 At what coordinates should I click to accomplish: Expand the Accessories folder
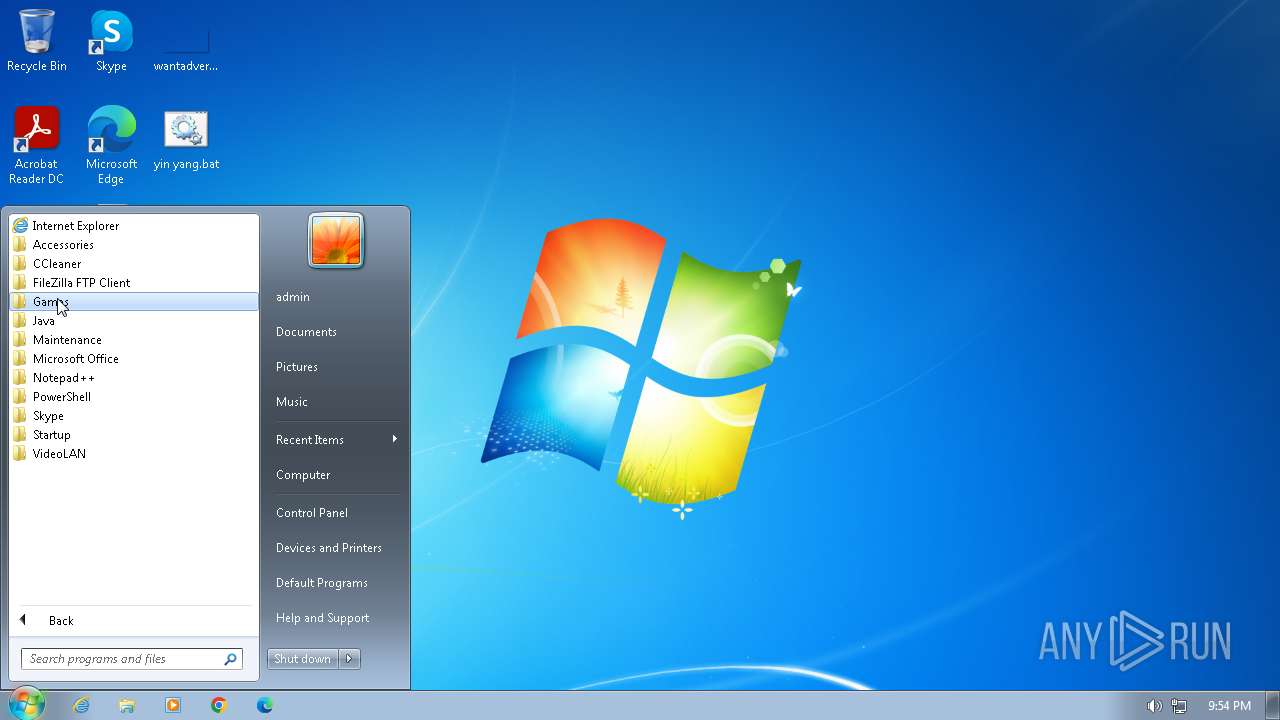134,245
